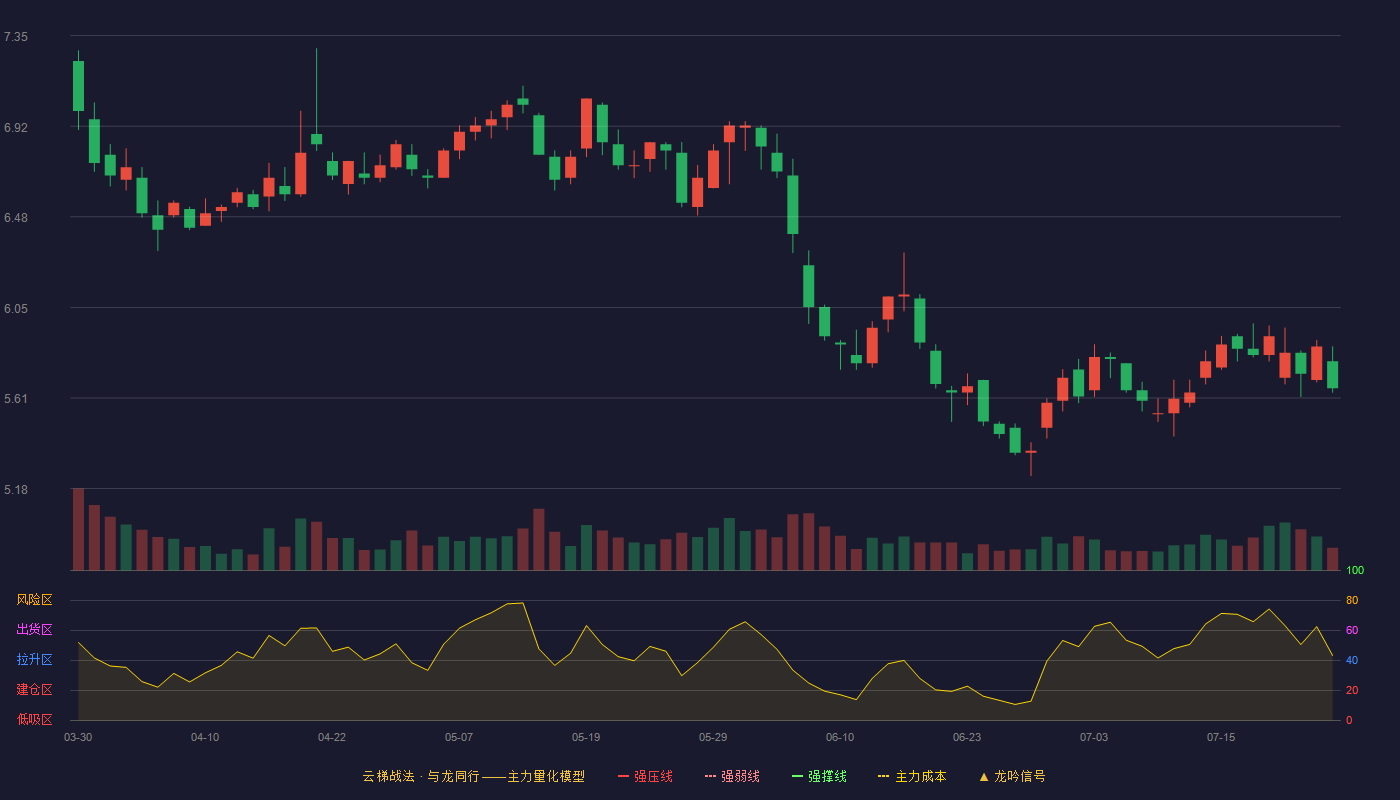Click the 60 indicator scale label
1400x800 pixels.
point(1352,630)
